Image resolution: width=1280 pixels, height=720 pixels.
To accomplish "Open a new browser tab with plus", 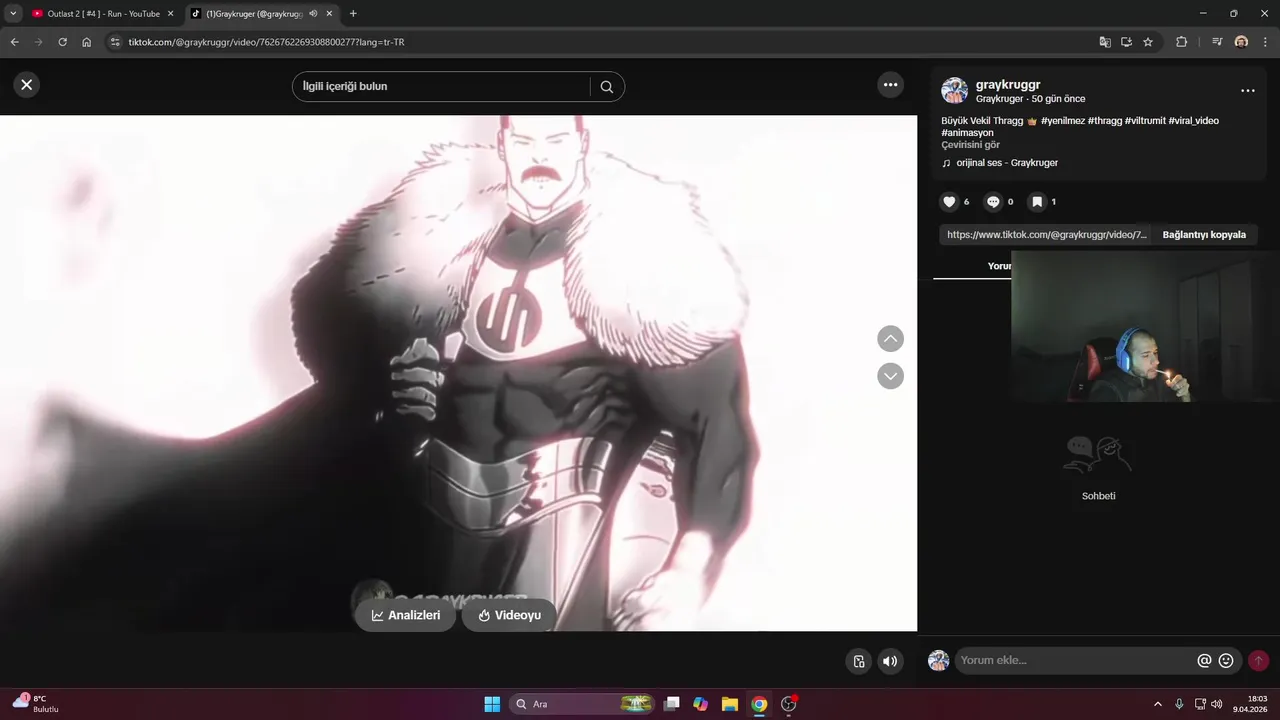I will pyautogui.click(x=353, y=14).
